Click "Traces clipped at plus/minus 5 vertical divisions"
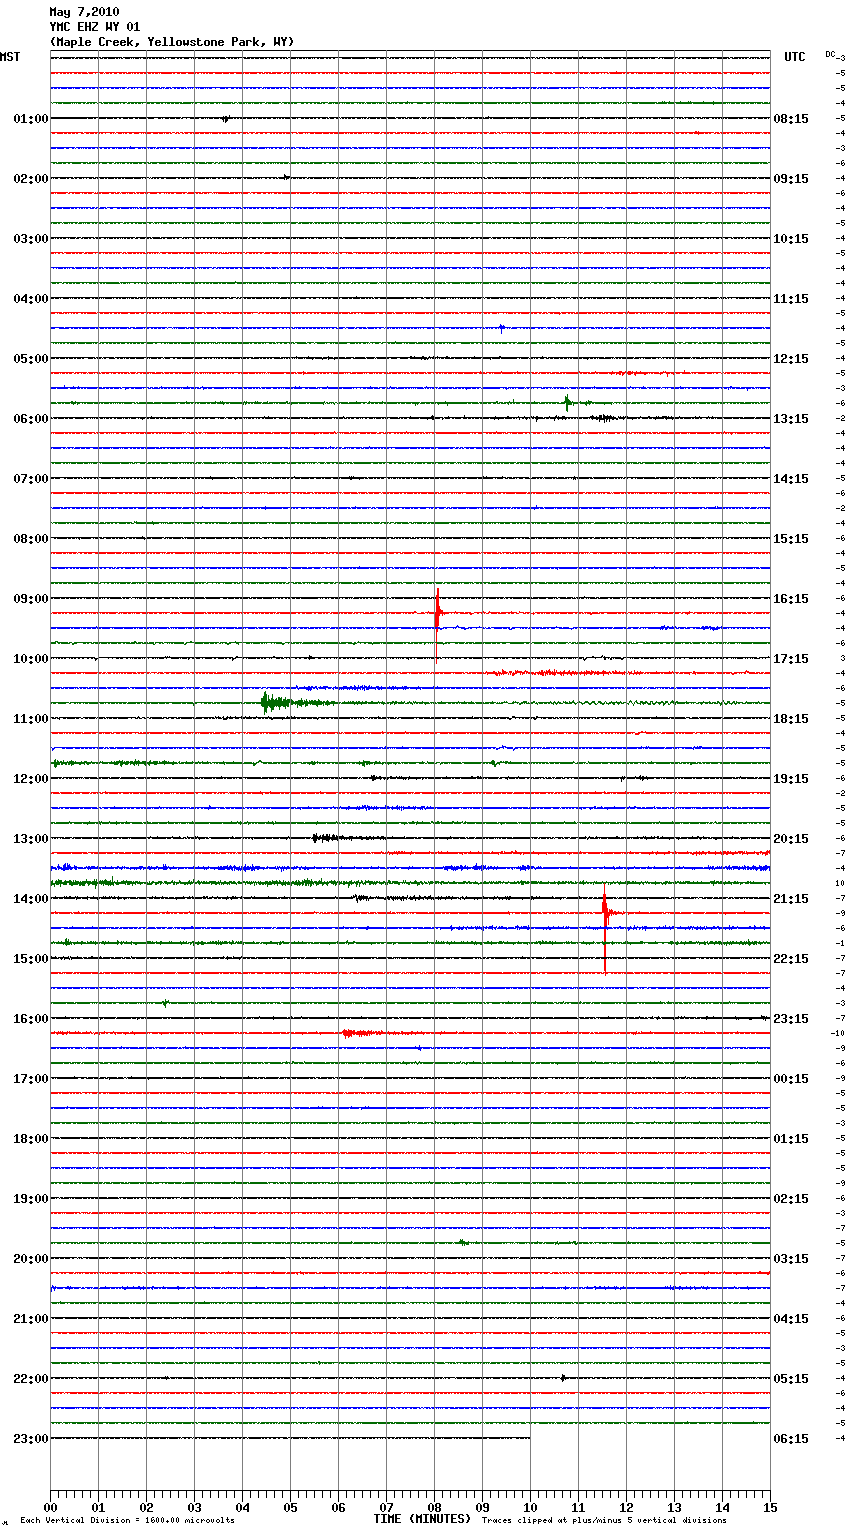 [604, 1521]
